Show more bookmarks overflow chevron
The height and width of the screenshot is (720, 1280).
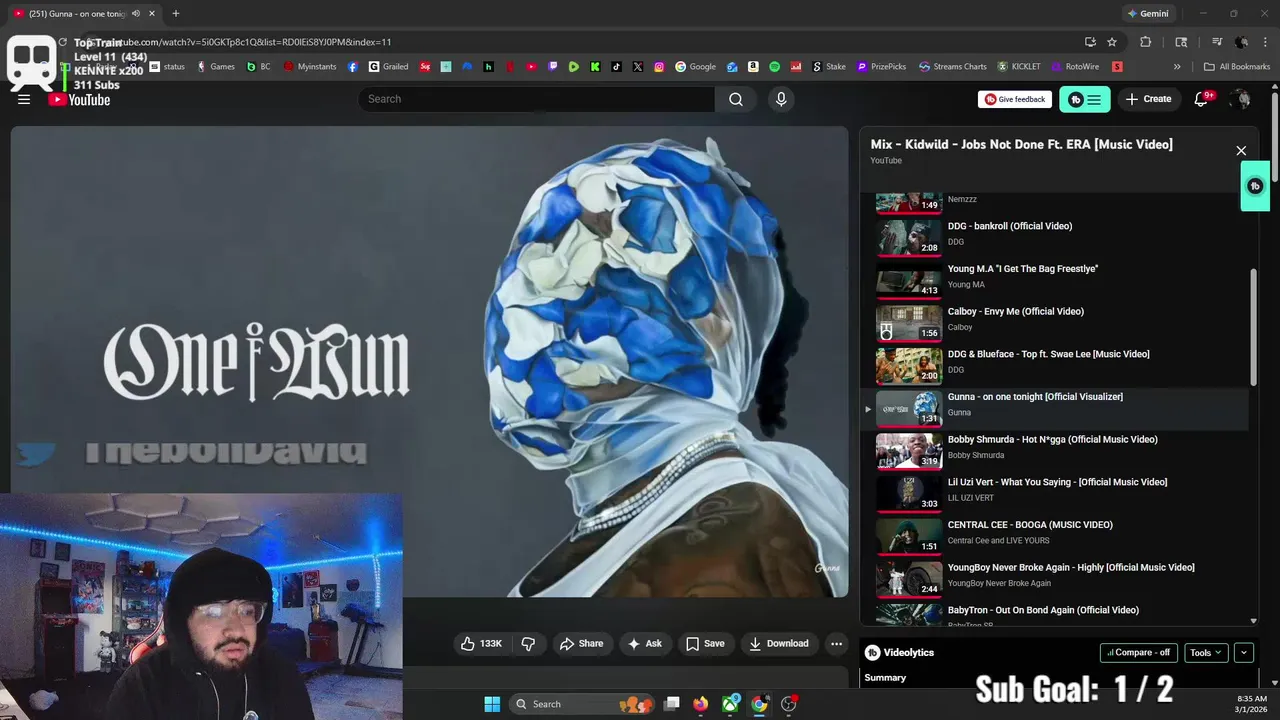point(1177,67)
